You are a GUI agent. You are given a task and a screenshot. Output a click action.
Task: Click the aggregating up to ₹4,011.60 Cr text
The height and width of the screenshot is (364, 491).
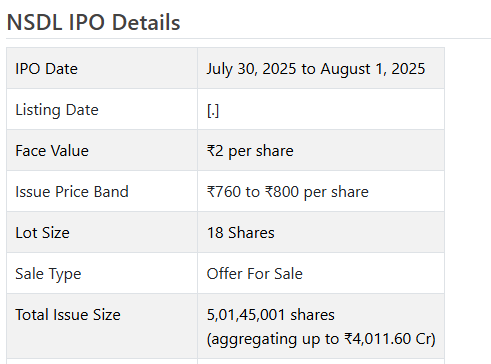coord(321,339)
